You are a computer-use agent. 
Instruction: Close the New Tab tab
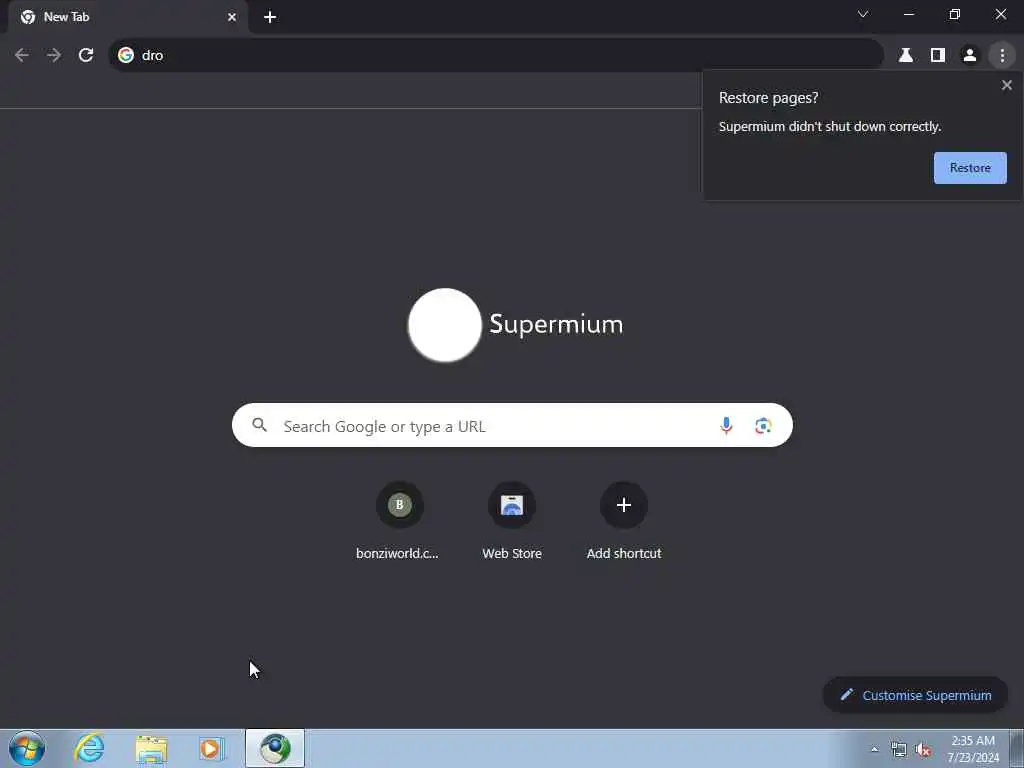click(232, 17)
